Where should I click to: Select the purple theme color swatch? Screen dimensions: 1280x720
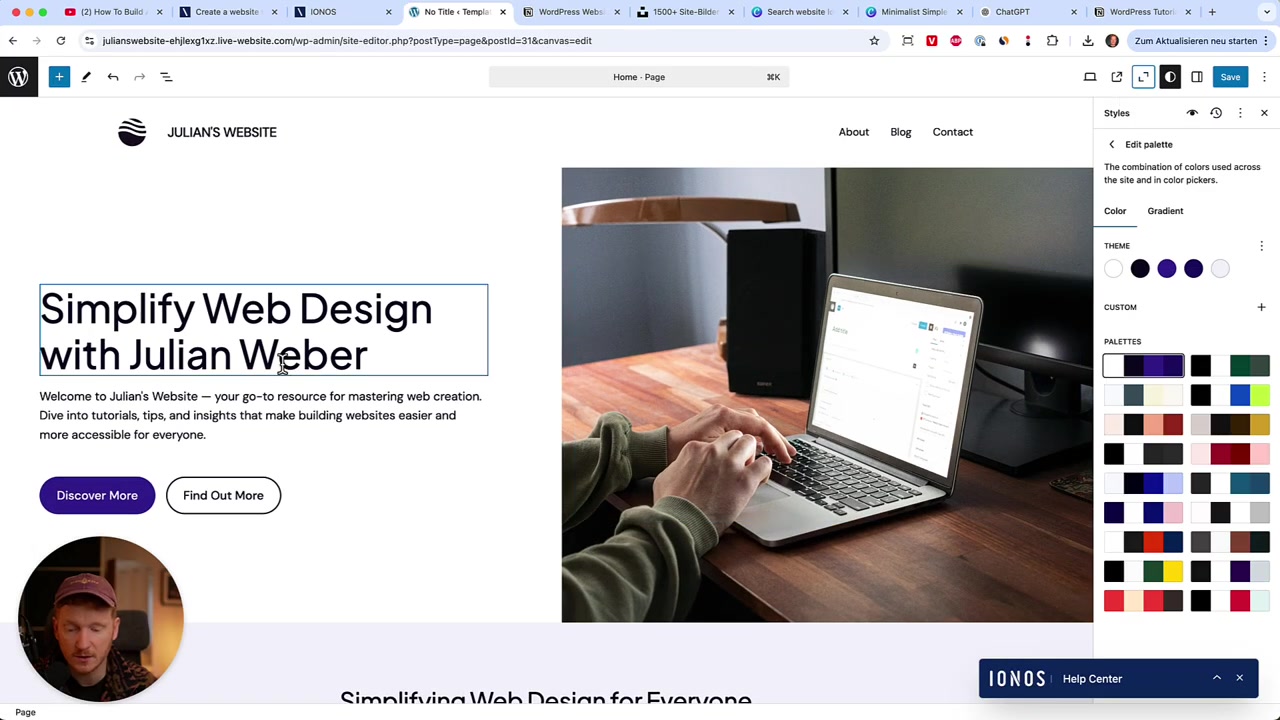[x=1167, y=268]
